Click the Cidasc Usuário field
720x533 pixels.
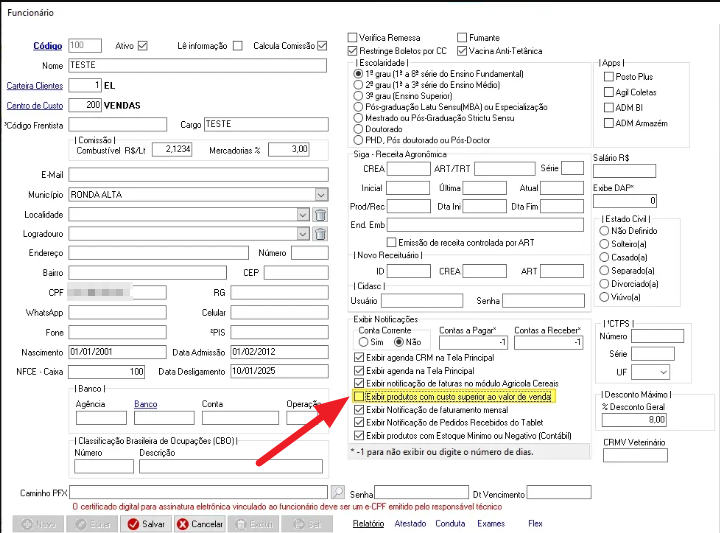pyautogui.click(x=422, y=301)
